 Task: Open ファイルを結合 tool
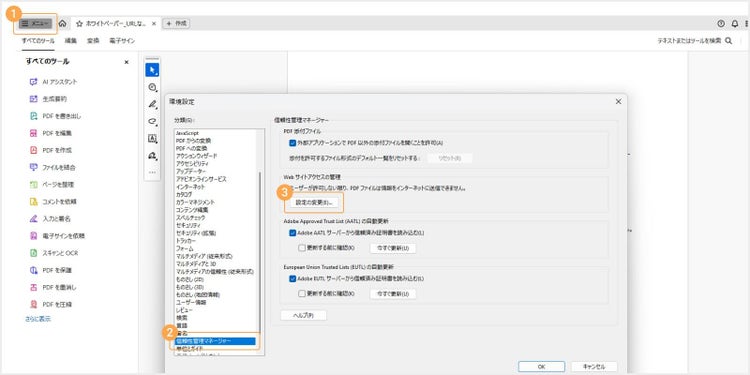(x=52, y=167)
